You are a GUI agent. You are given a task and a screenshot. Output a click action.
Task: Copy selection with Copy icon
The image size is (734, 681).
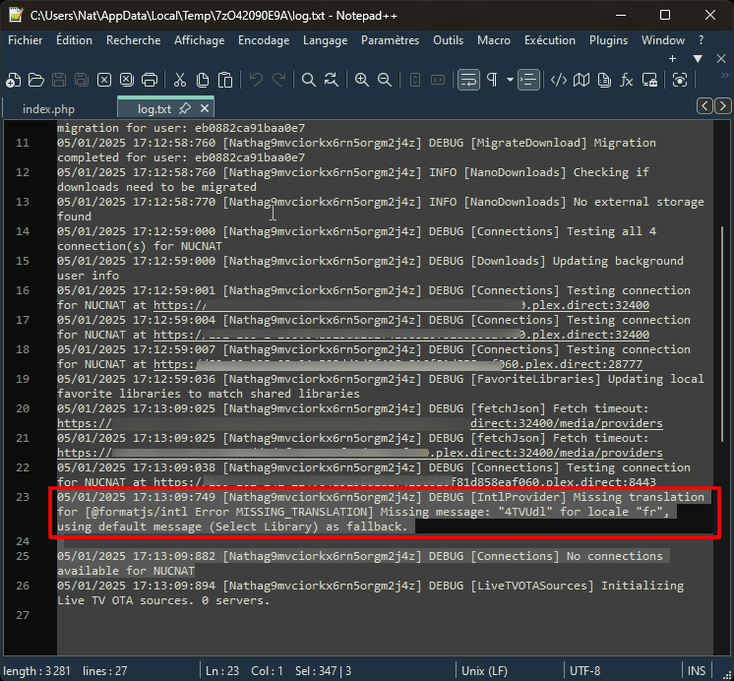[x=202, y=80]
